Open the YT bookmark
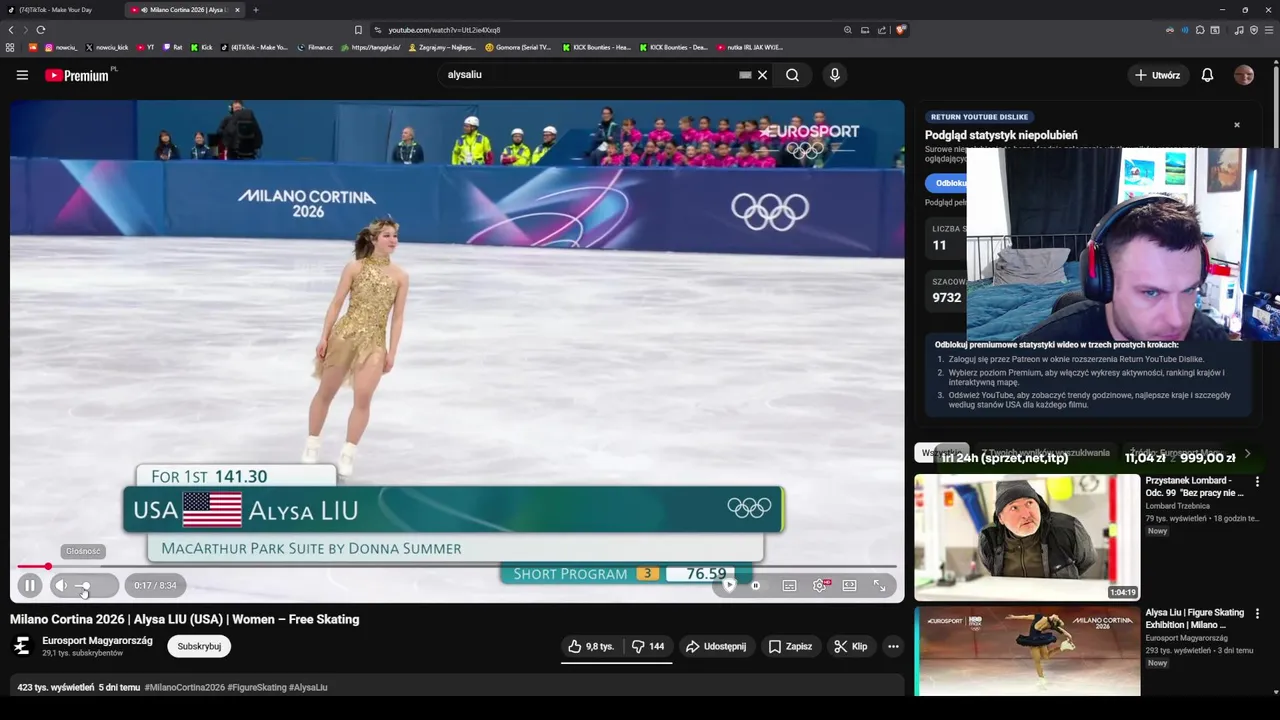The image size is (1280, 720). [x=146, y=47]
